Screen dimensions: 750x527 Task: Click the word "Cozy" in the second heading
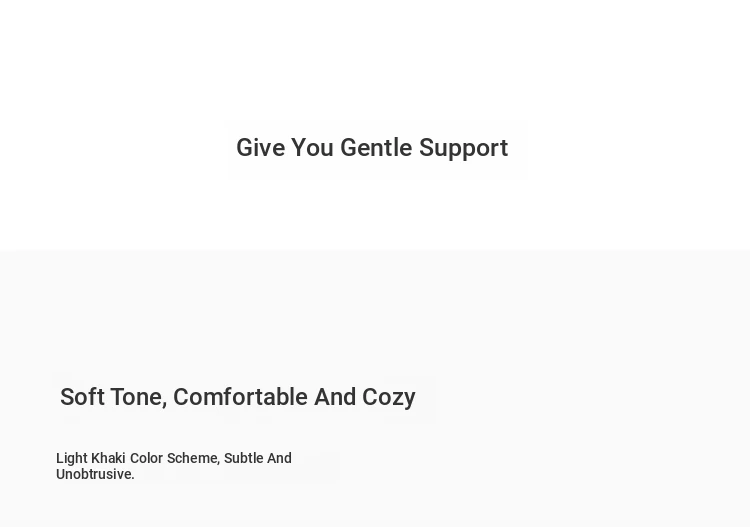(389, 398)
